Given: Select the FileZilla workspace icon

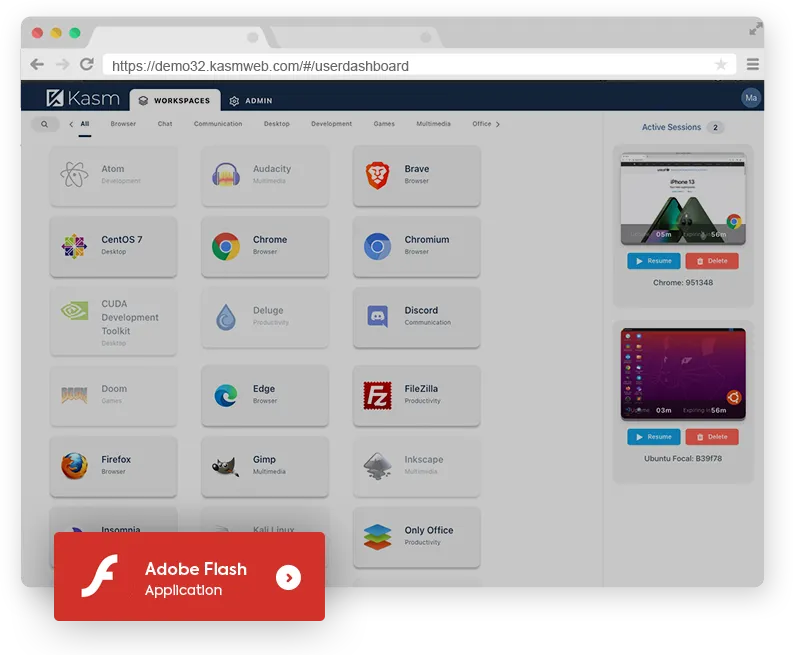Looking at the screenshot, I should tap(377, 395).
